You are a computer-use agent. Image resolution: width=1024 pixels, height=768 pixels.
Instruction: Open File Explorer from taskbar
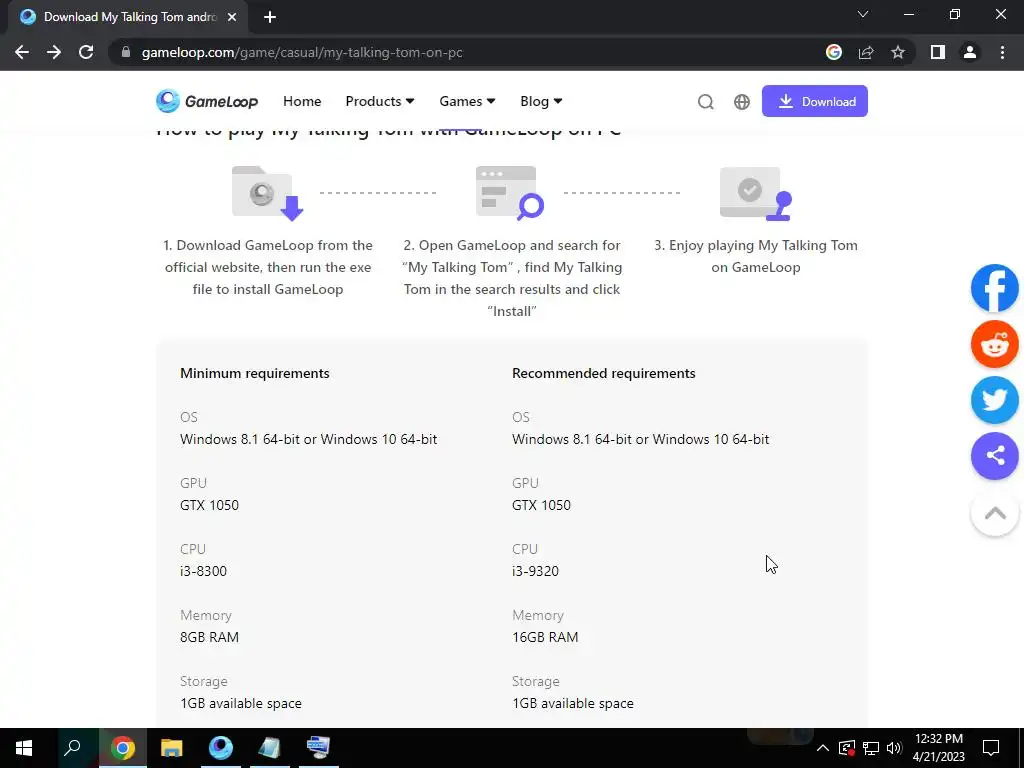click(171, 748)
